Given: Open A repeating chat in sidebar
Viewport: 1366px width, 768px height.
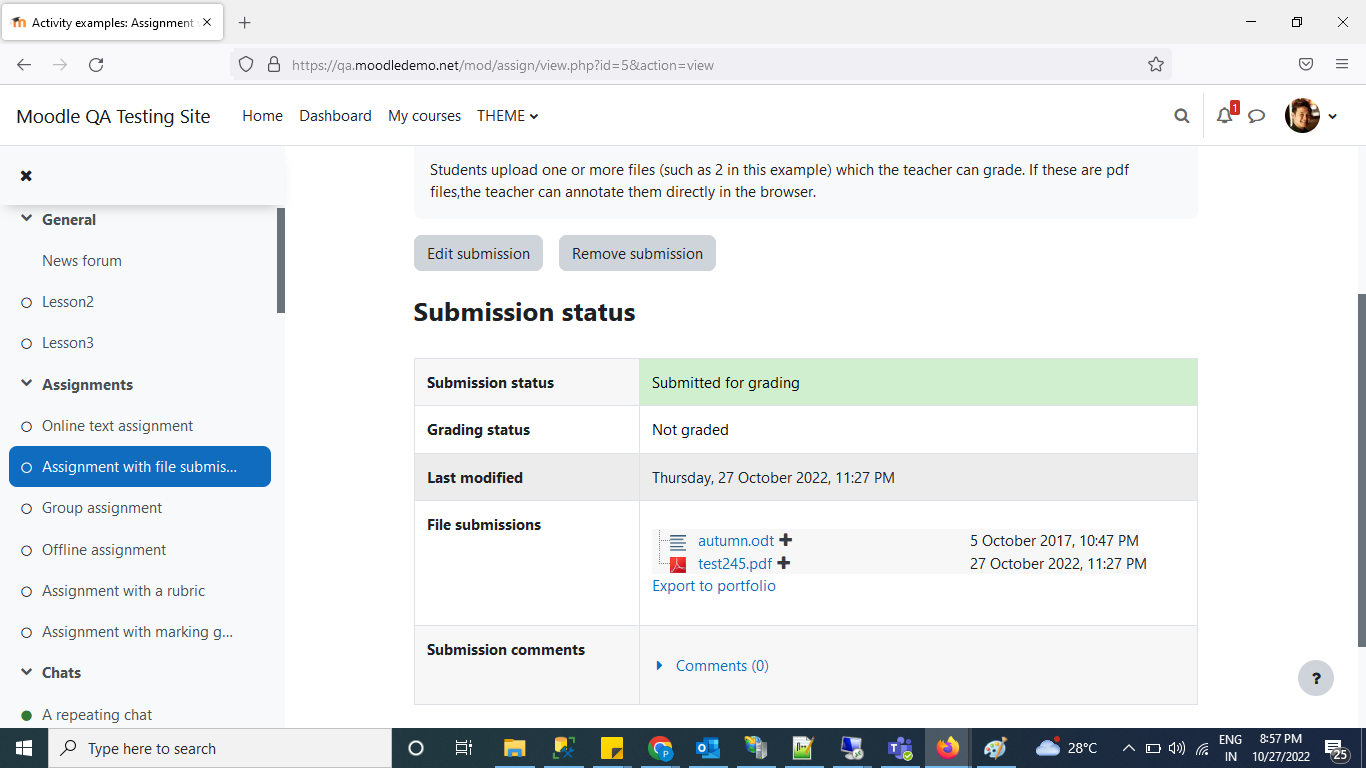Looking at the screenshot, I should point(97,715).
